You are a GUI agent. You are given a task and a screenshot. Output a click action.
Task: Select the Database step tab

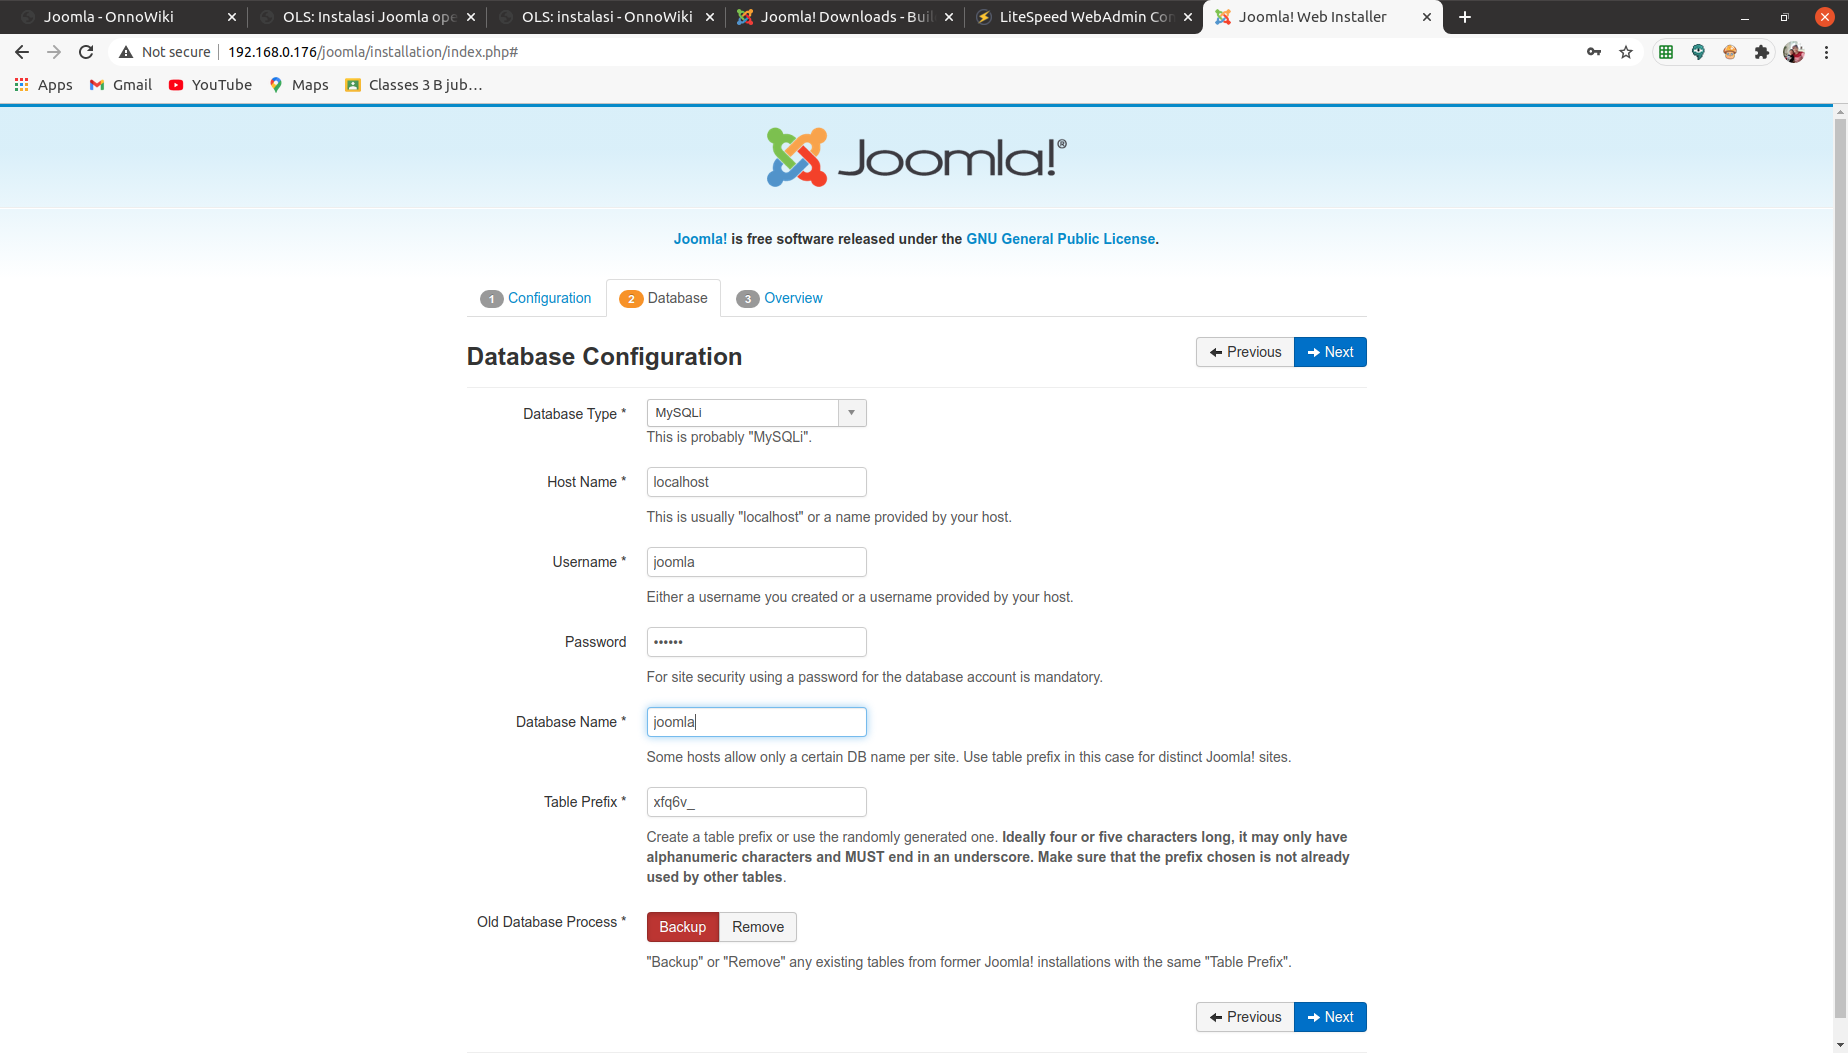click(x=664, y=298)
